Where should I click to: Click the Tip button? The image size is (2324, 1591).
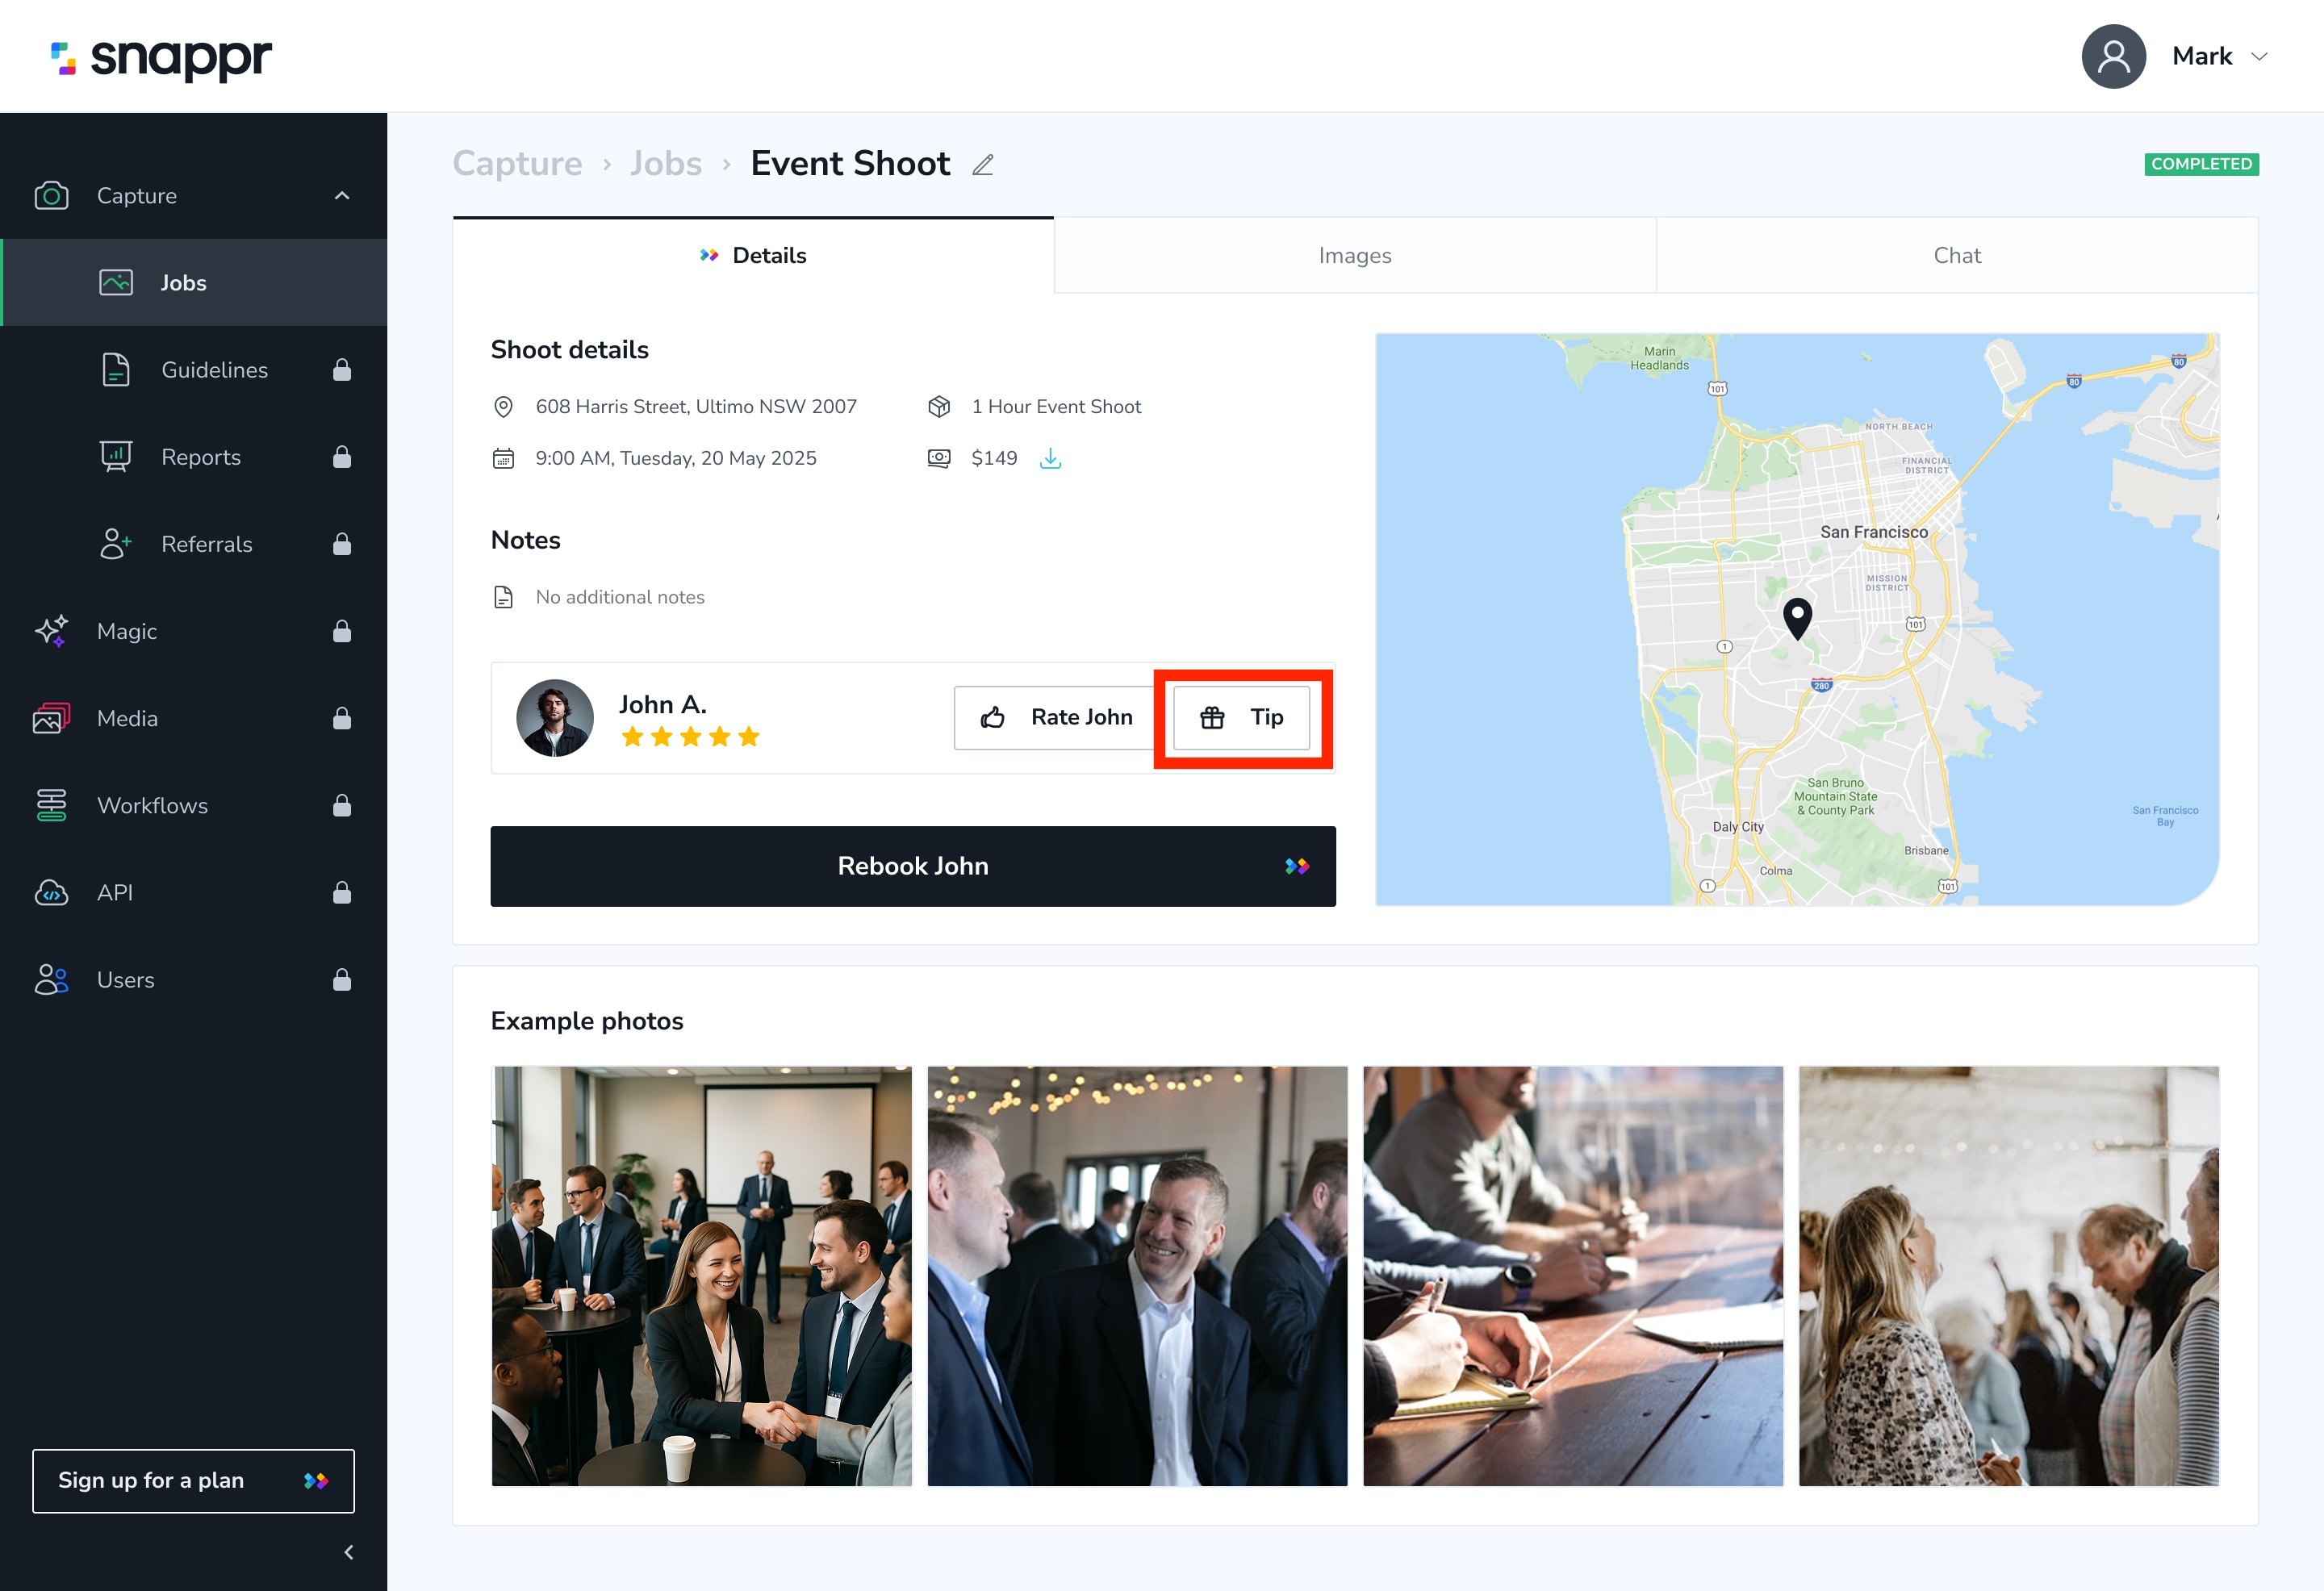(1241, 717)
